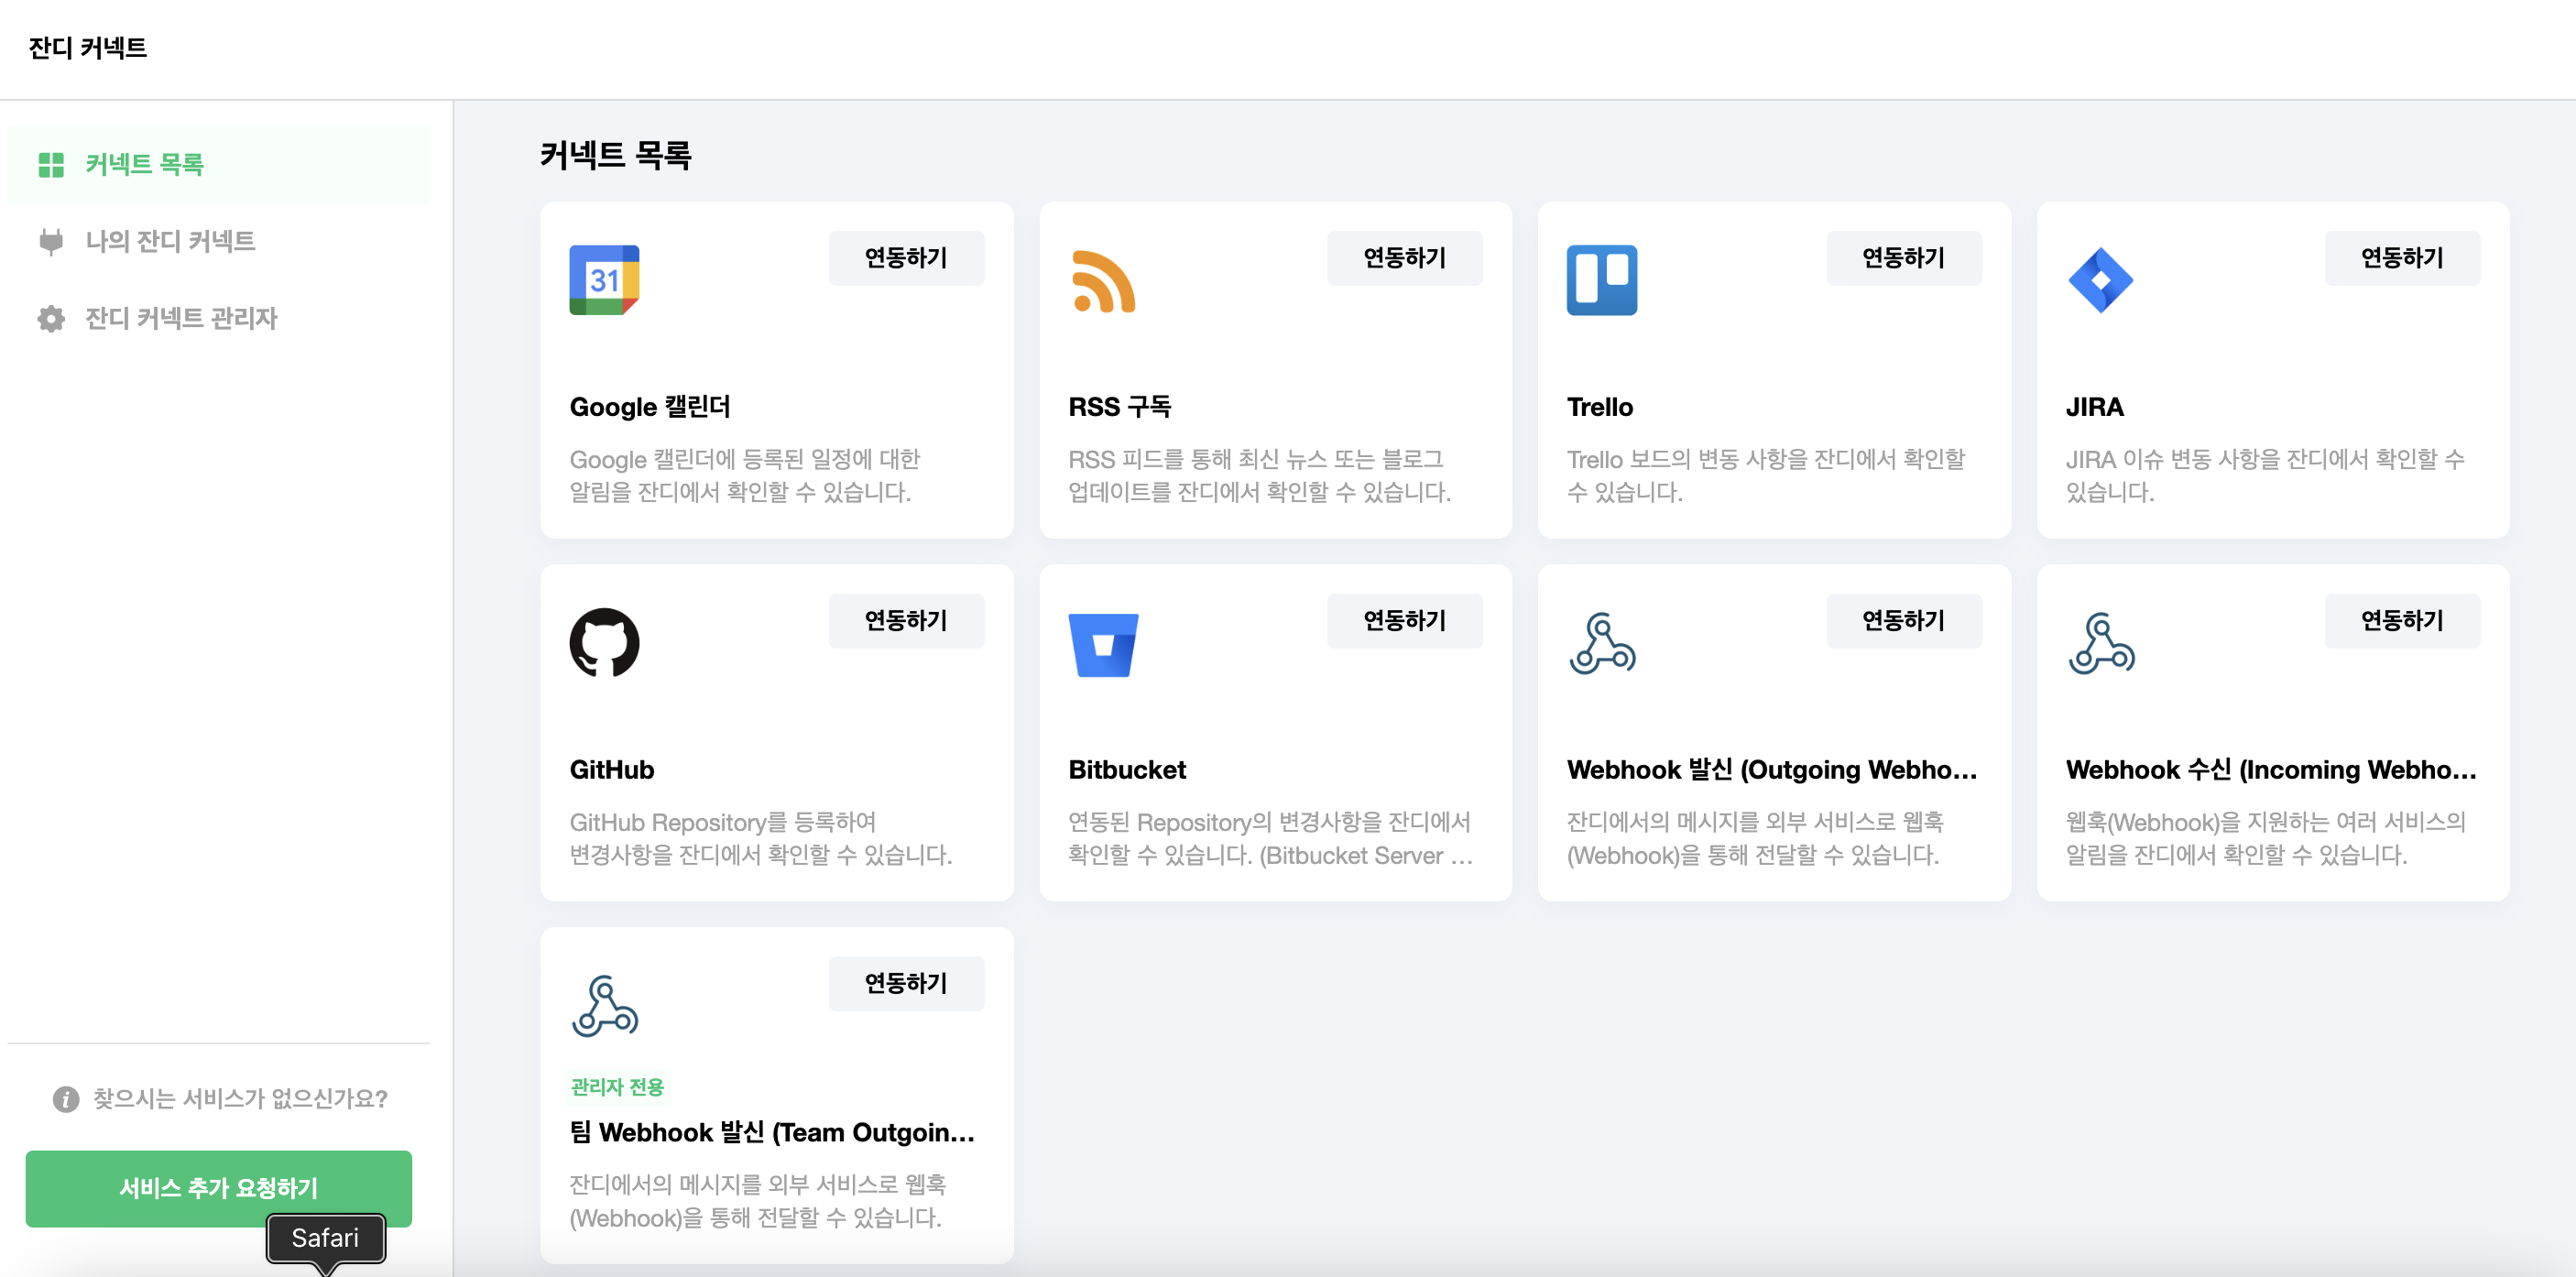This screenshot has height=1277, width=2576.
Task: Click the GitHub octocat icon
Action: pyautogui.click(x=604, y=643)
